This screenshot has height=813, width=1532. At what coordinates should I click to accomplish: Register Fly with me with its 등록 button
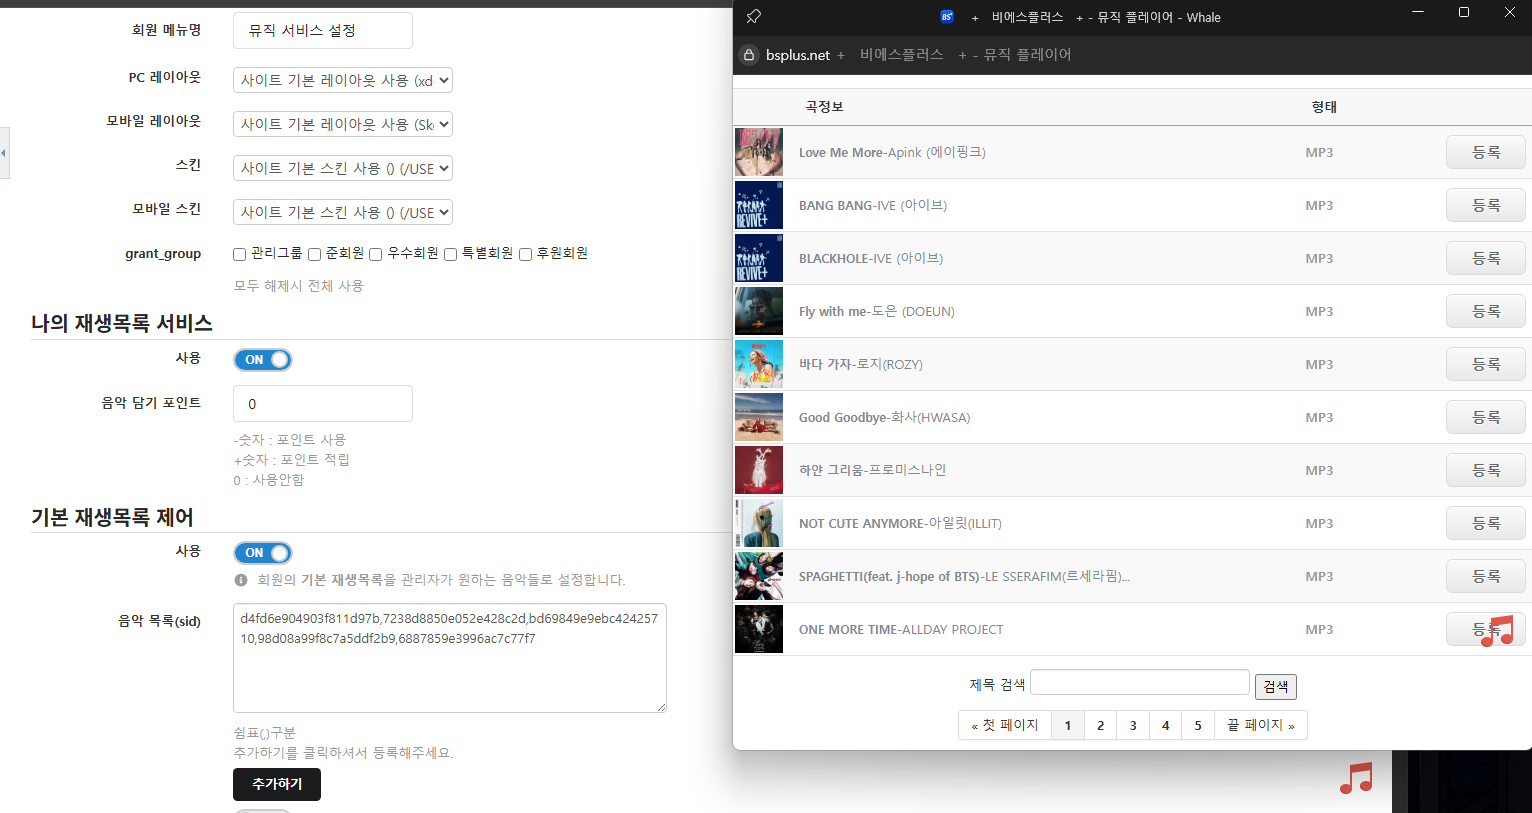(1486, 311)
